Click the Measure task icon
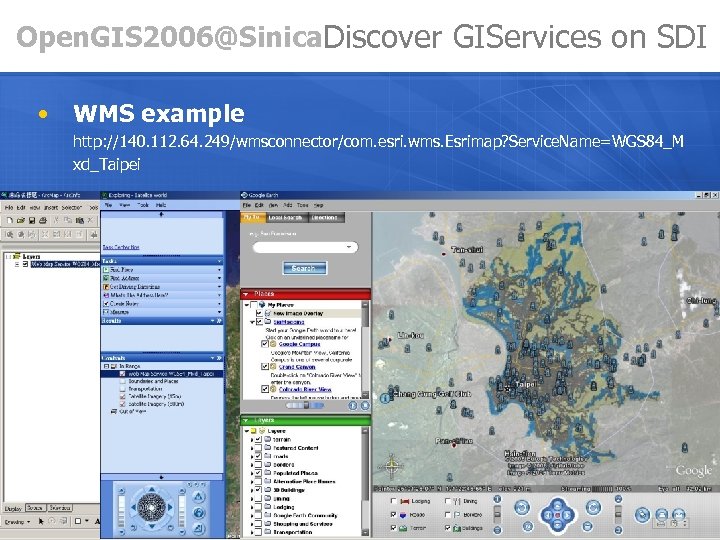 coord(106,312)
